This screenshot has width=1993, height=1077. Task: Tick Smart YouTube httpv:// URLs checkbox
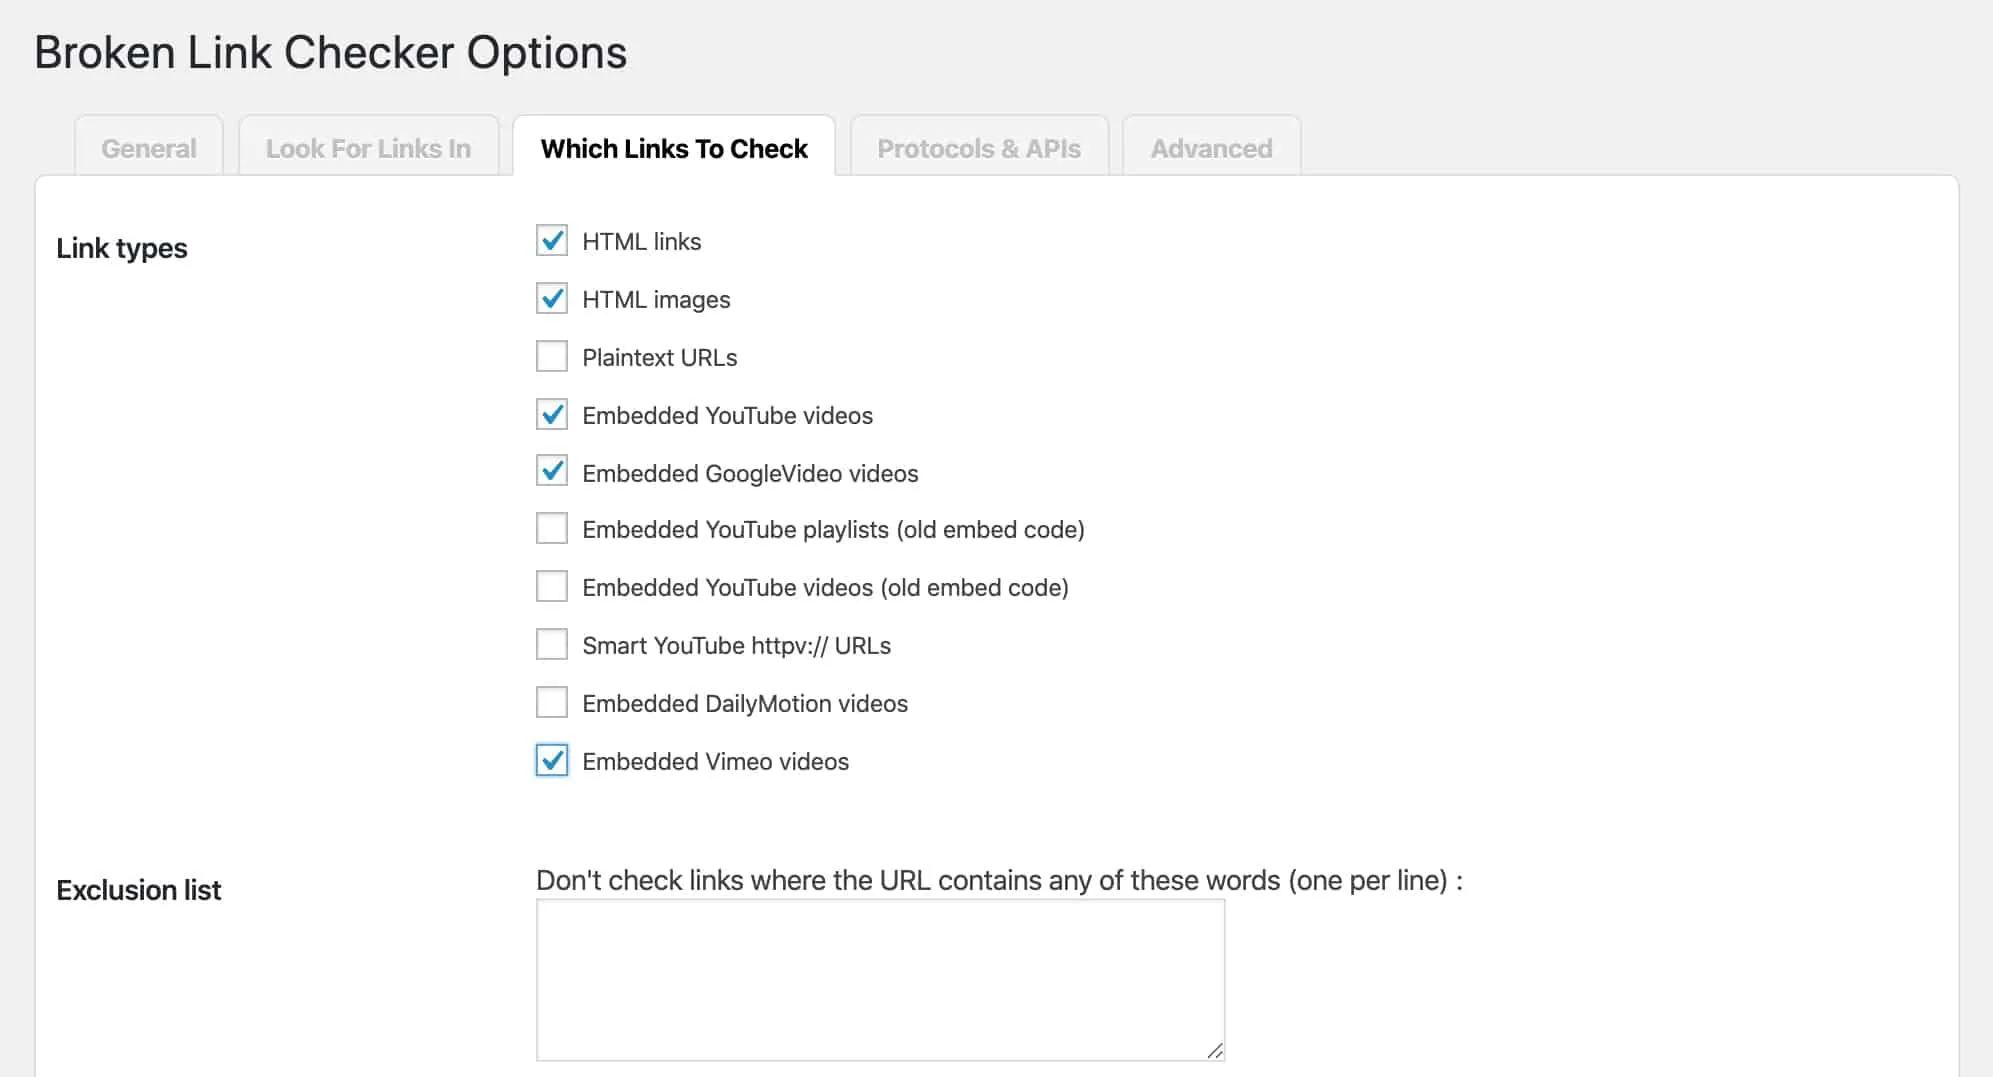coord(552,645)
